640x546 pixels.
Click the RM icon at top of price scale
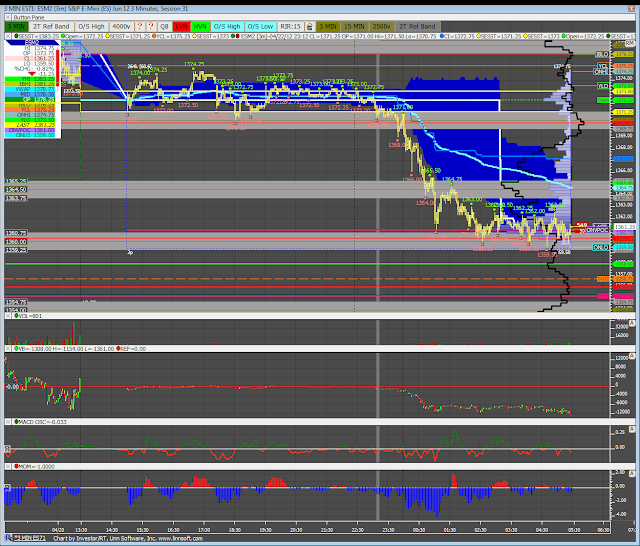coord(629,43)
